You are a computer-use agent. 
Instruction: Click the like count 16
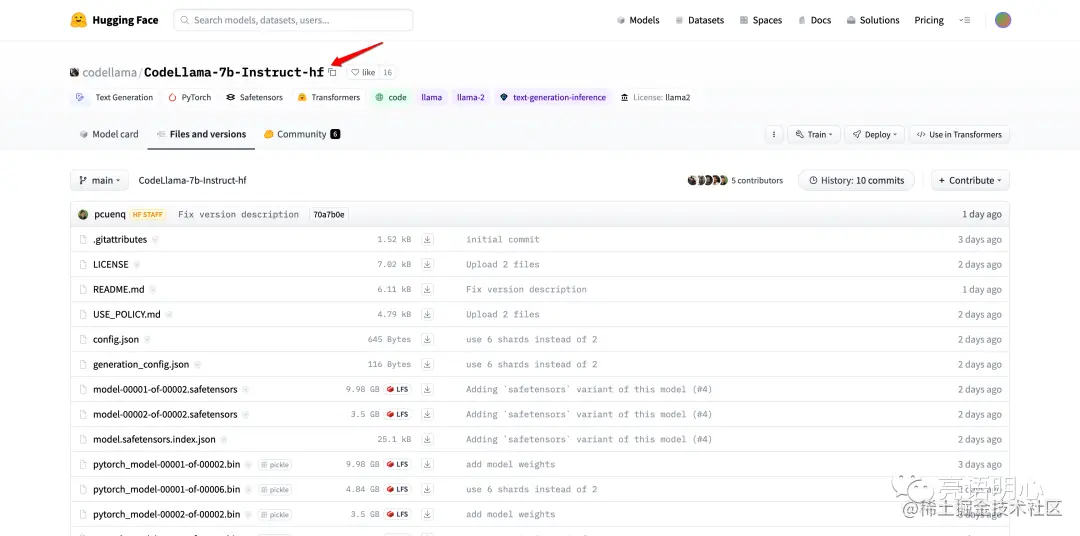388,72
